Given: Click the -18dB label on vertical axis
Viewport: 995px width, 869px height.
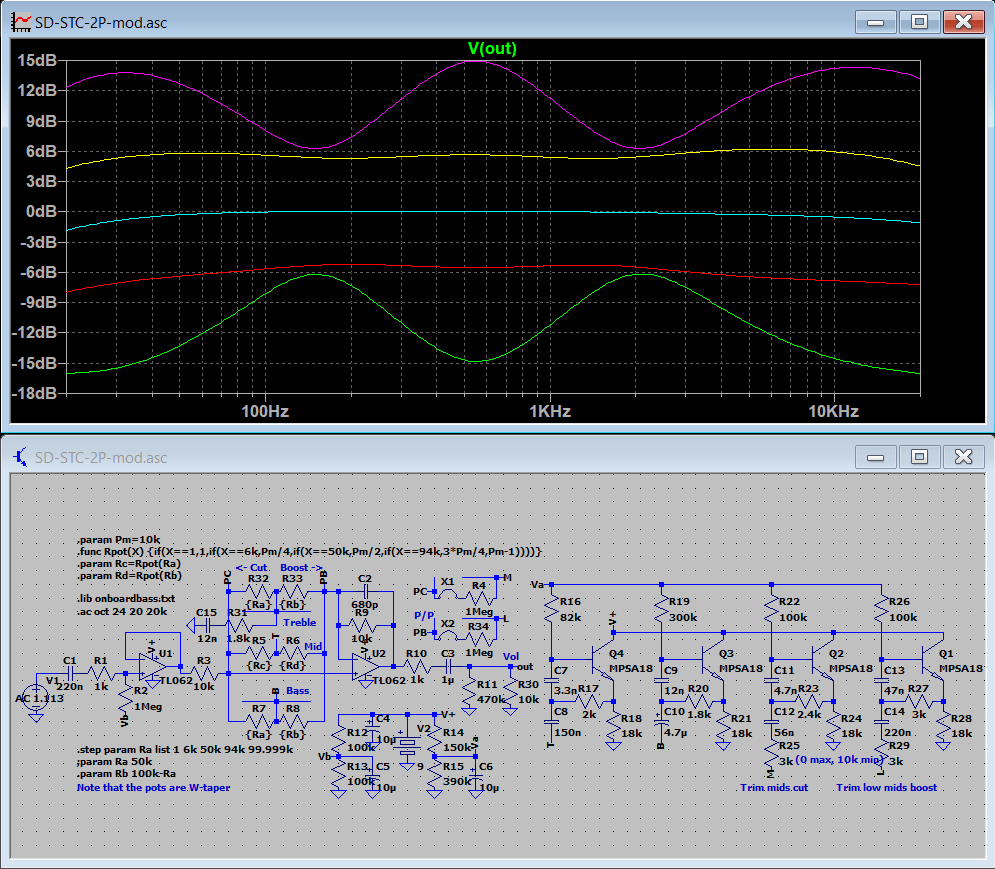Looking at the screenshot, I should [x=35, y=393].
